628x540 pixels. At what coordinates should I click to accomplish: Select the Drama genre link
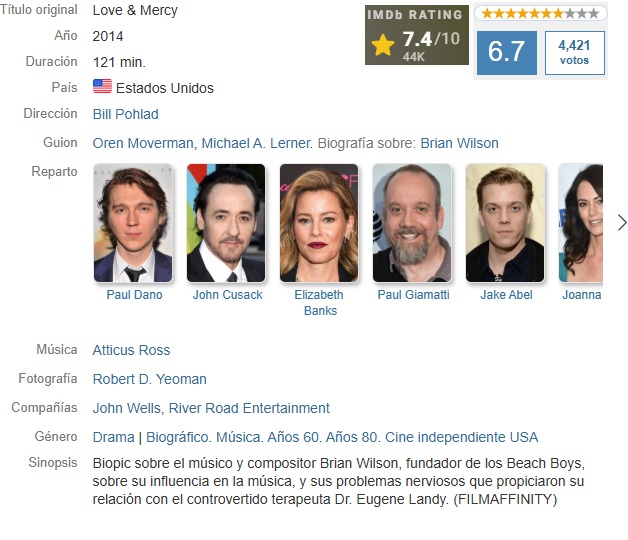point(114,437)
